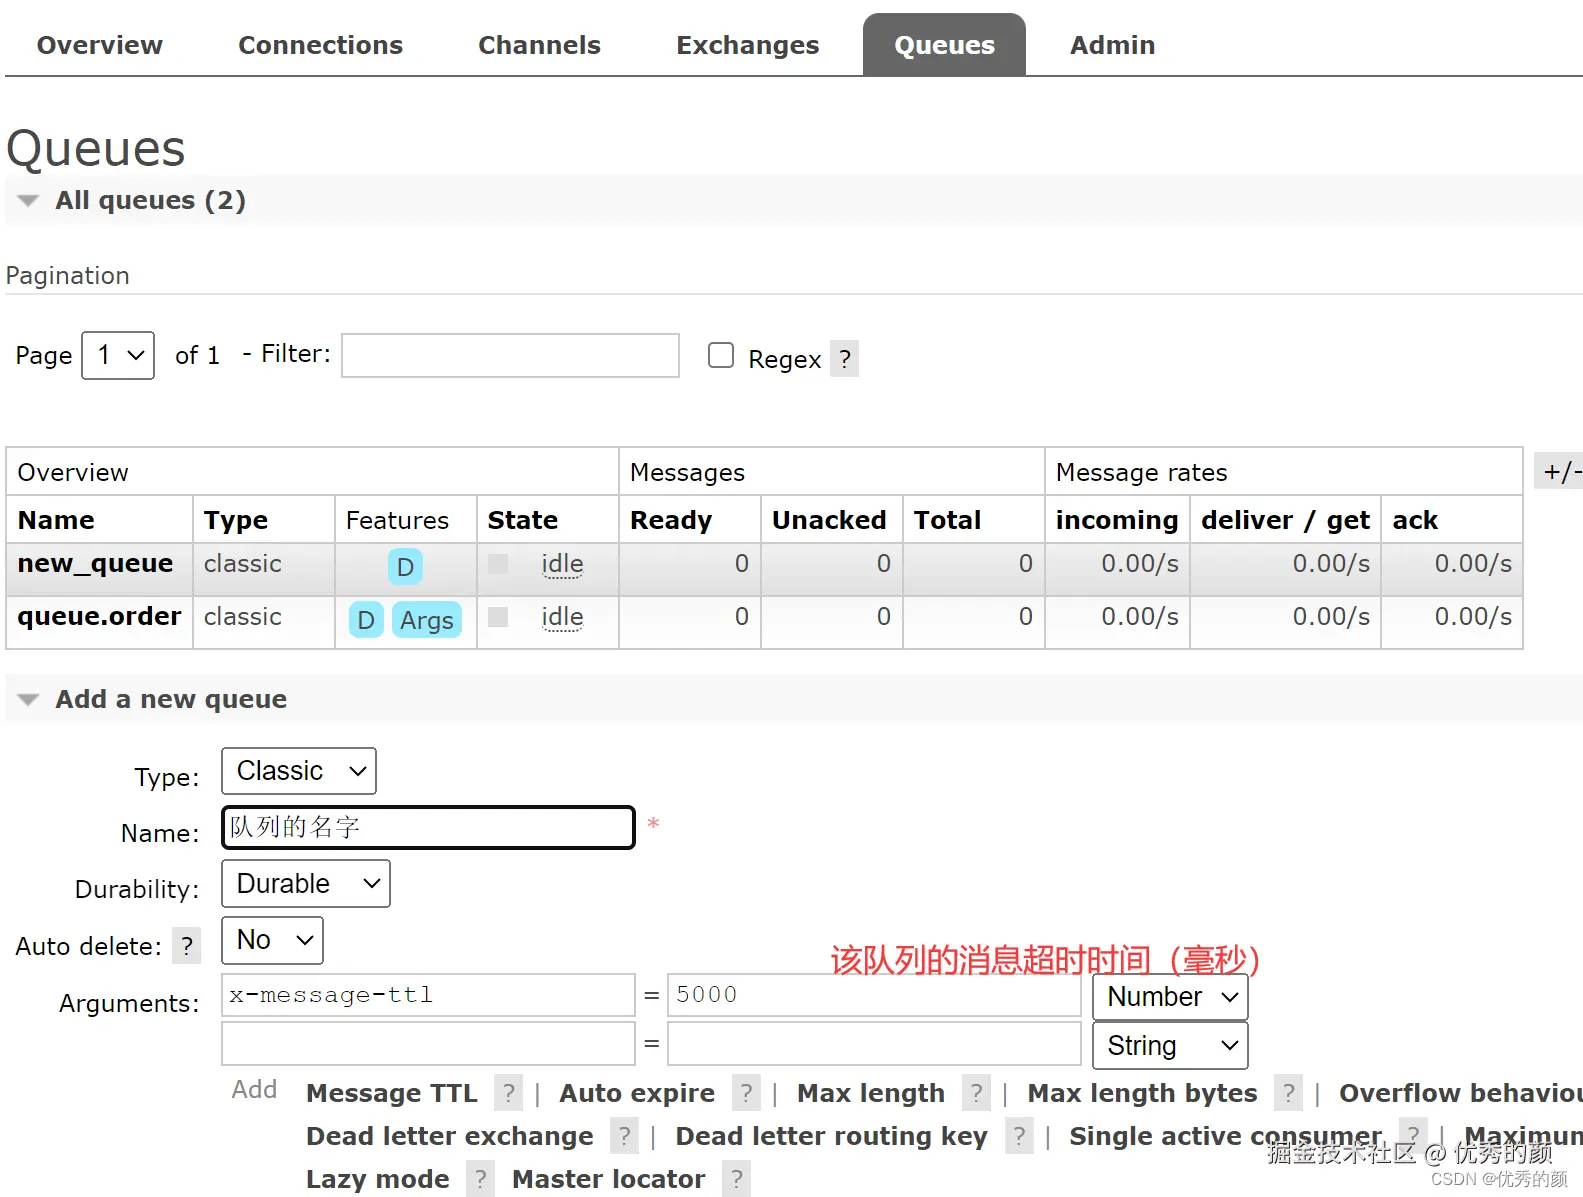
Task: Open the Auto delete No dropdown
Action: pyautogui.click(x=272, y=940)
